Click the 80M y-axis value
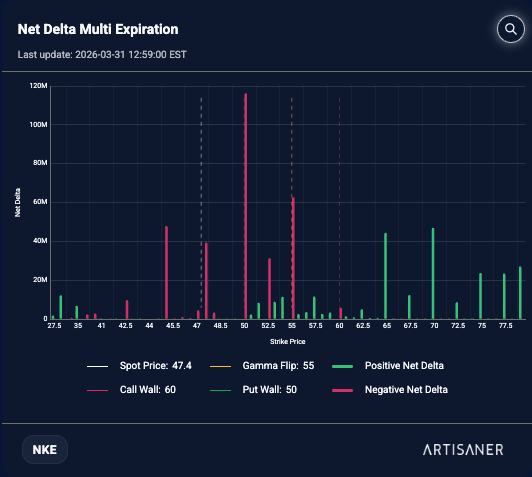 (x=40, y=163)
